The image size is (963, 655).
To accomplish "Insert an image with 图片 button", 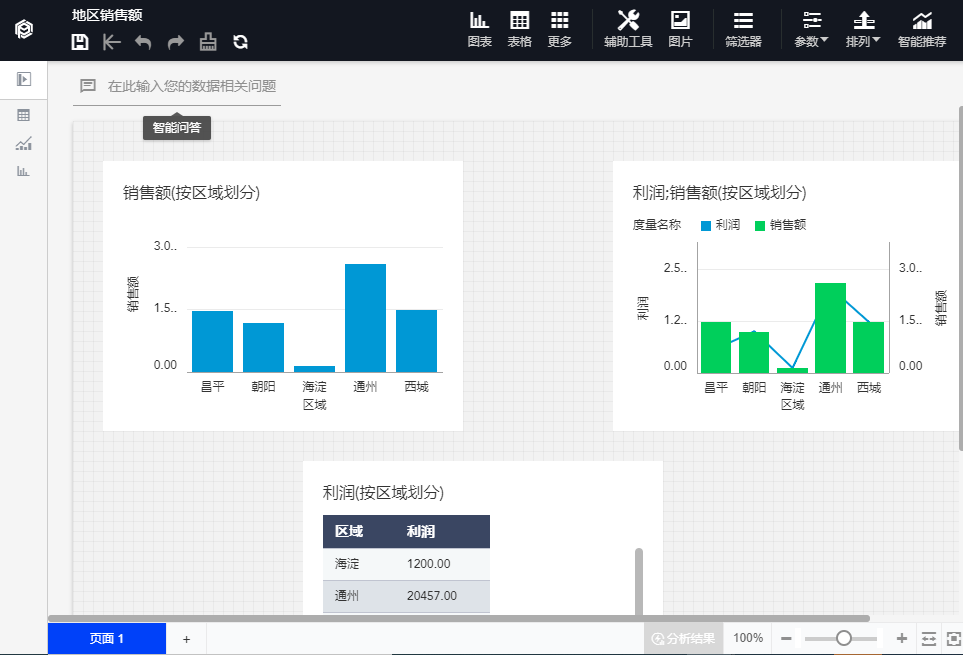I will pos(680,29).
